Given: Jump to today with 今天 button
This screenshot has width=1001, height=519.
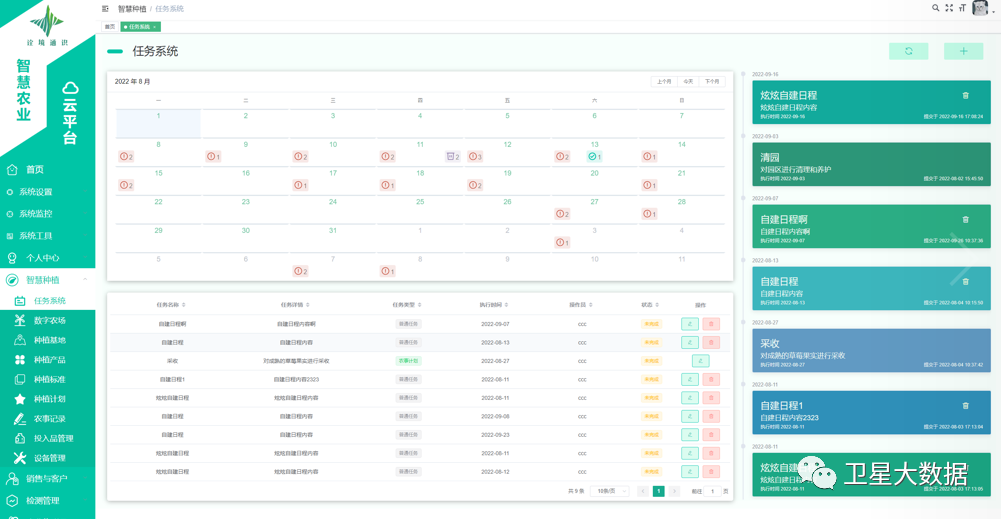Looking at the screenshot, I should point(688,82).
